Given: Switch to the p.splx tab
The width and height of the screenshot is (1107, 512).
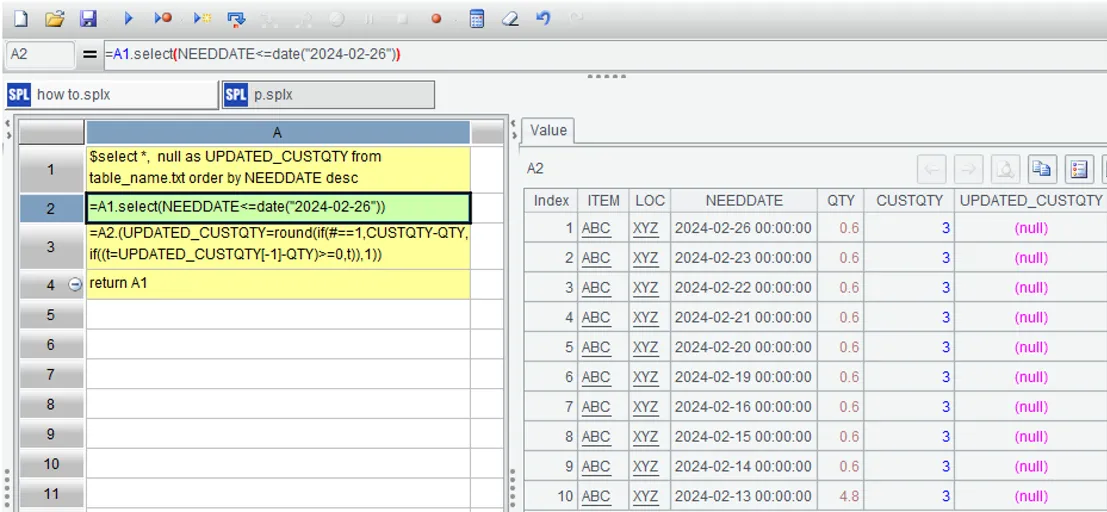Looking at the screenshot, I should [328, 95].
